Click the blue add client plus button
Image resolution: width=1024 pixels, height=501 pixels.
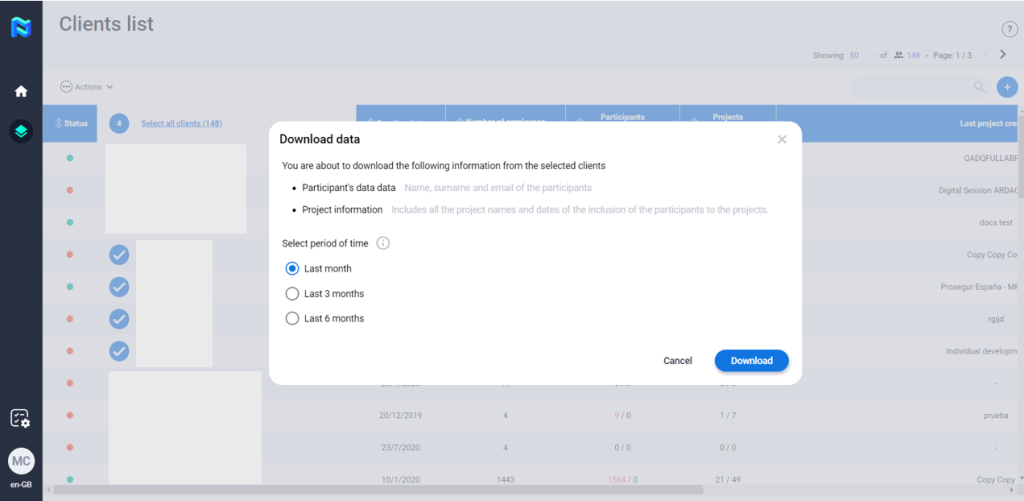[1007, 87]
